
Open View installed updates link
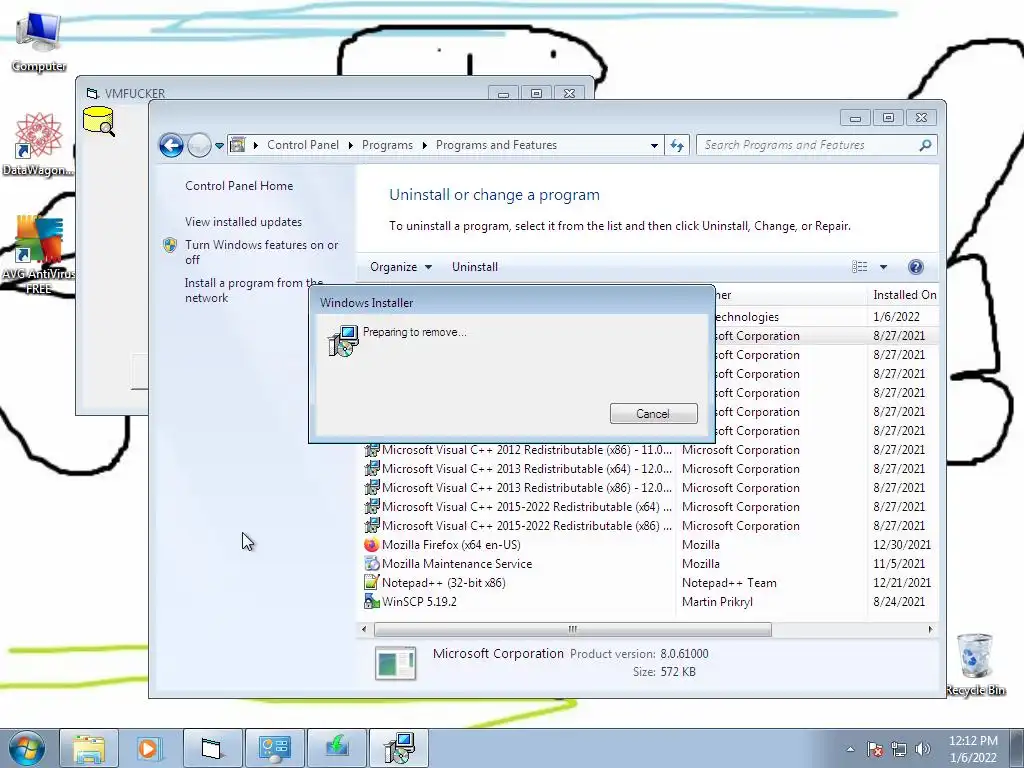point(243,221)
